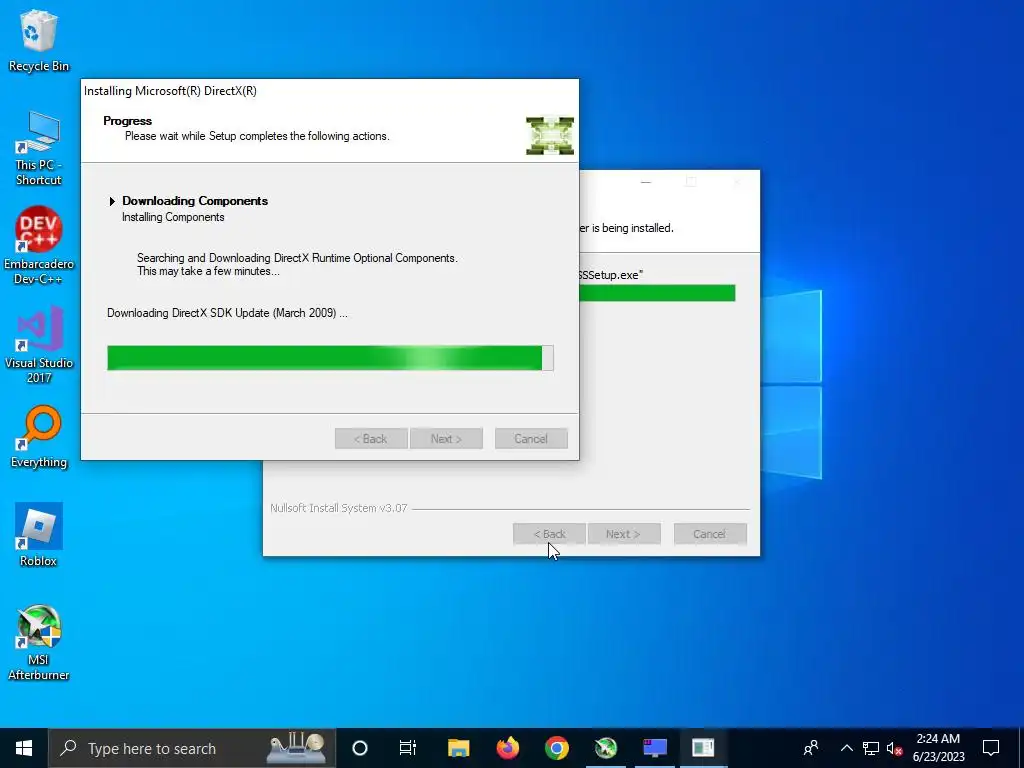Click Back in the Nullsoft installer window

(x=549, y=534)
